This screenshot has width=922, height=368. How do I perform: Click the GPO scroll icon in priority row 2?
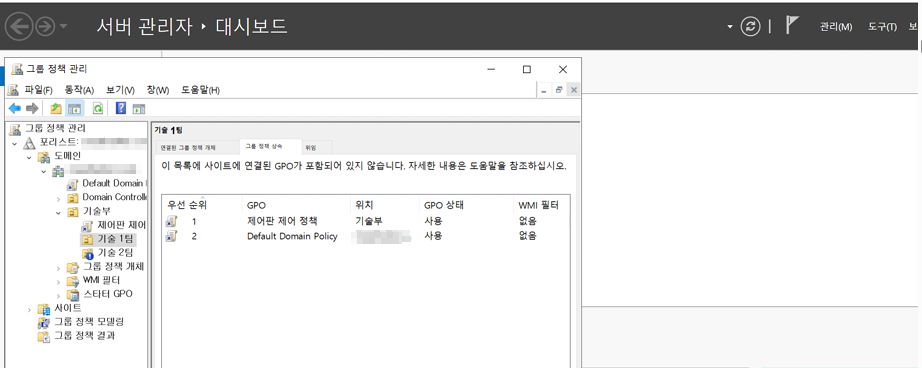(x=172, y=236)
